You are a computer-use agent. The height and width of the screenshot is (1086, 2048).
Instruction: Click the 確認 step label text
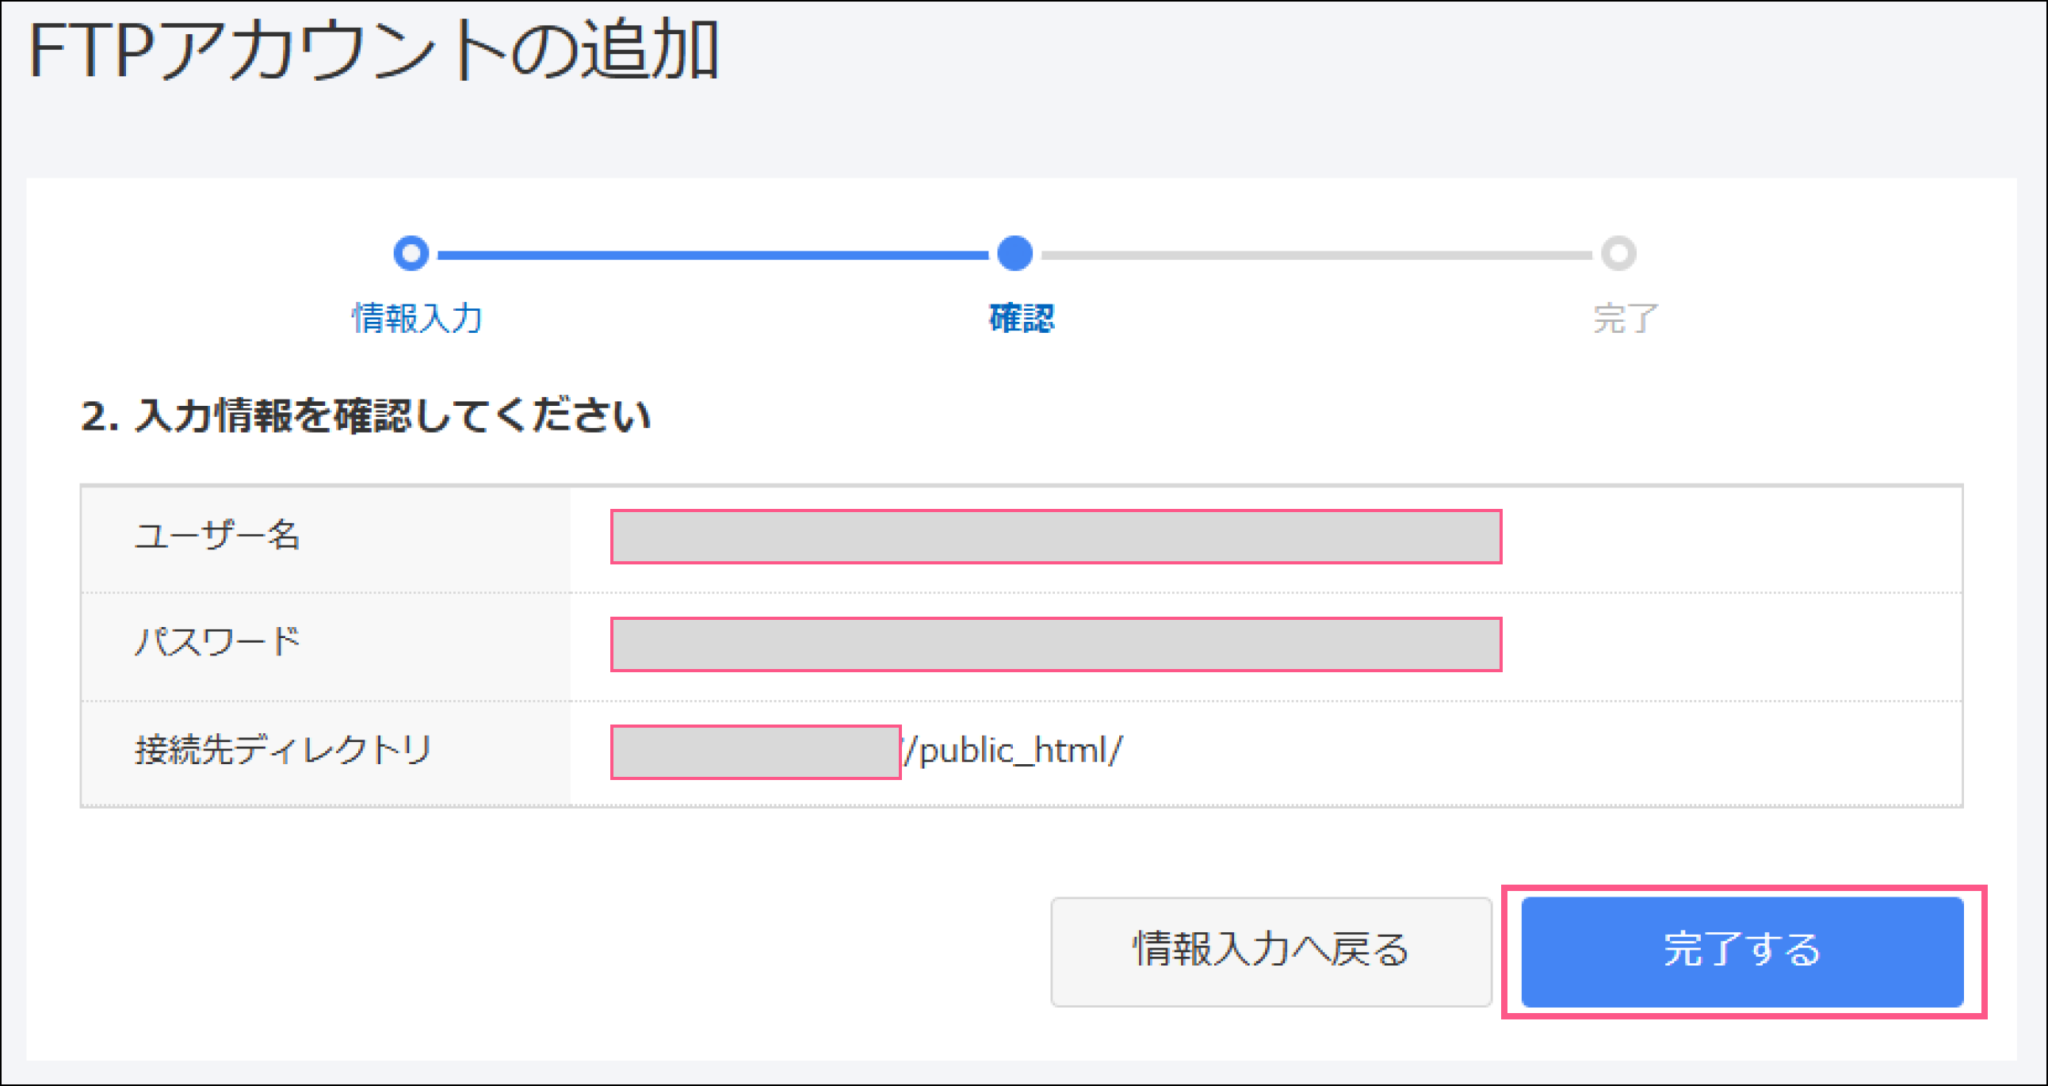(x=1019, y=318)
